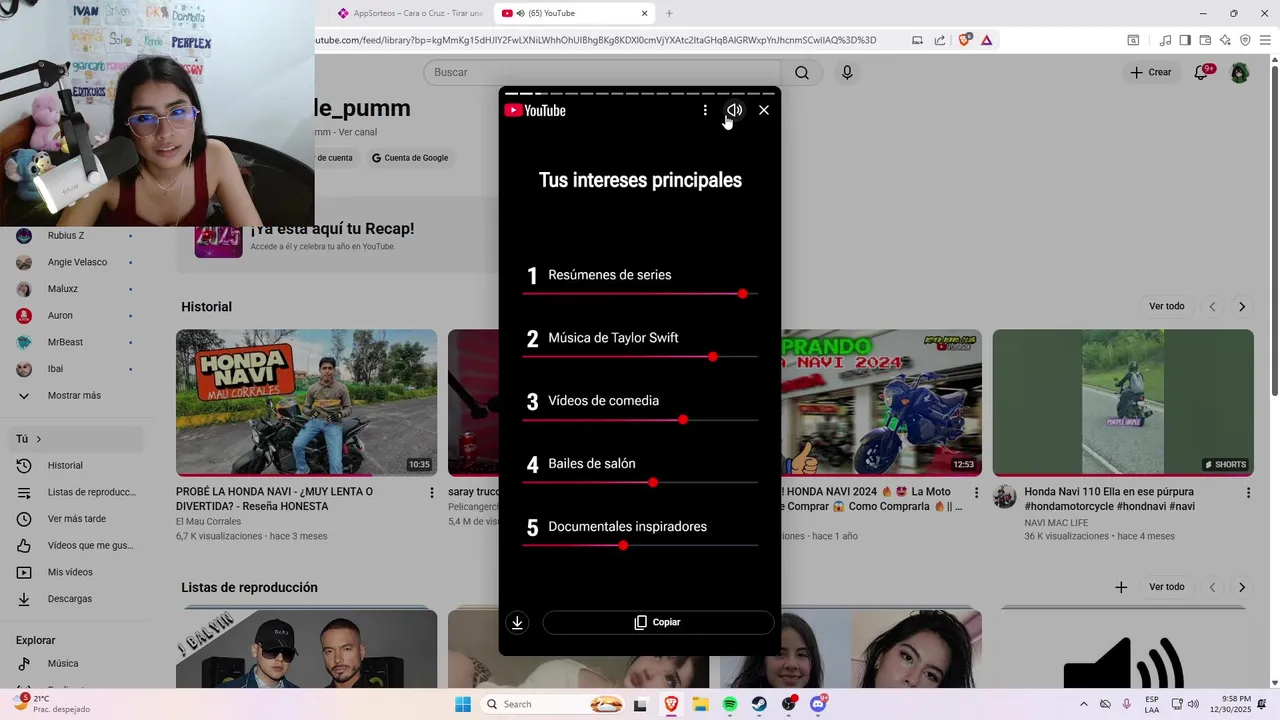Switch to AppSorteos Cara o Cruz tab
Screen dimensions: 1280x720
pos(410,13)
